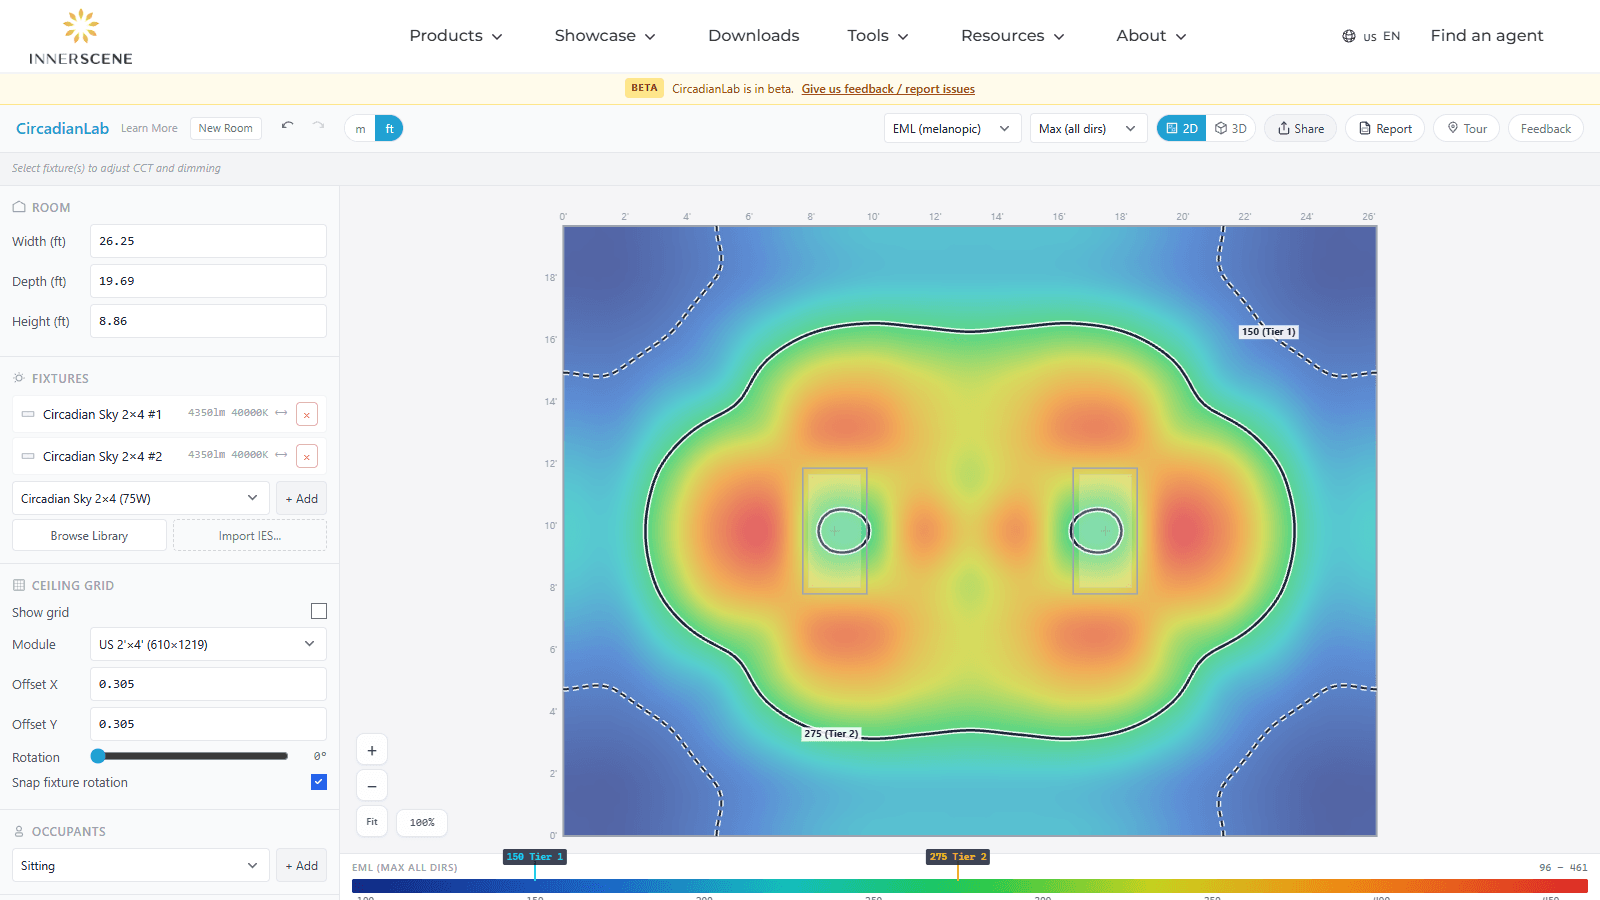Remove Circadian Sky 2×4 #2 fixture
Screen dimensions: 1600x900
(307, 456)
